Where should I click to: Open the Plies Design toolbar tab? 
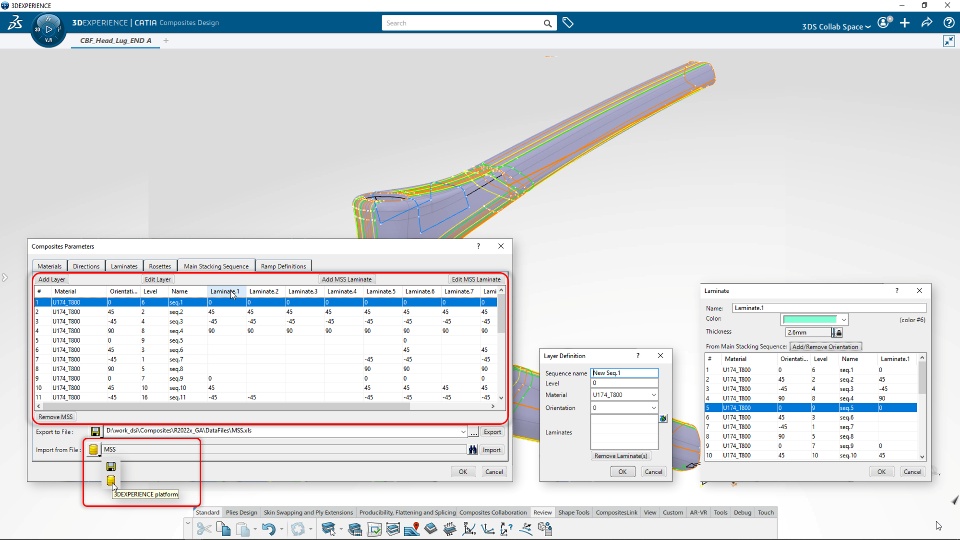coord(241,512)
